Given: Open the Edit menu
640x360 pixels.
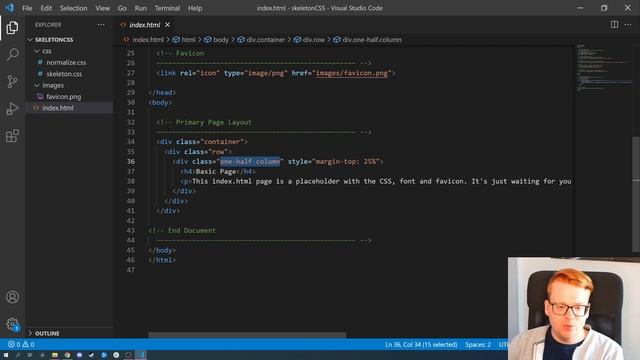Looking at the screenshot, I should click(x=46, y=8).
